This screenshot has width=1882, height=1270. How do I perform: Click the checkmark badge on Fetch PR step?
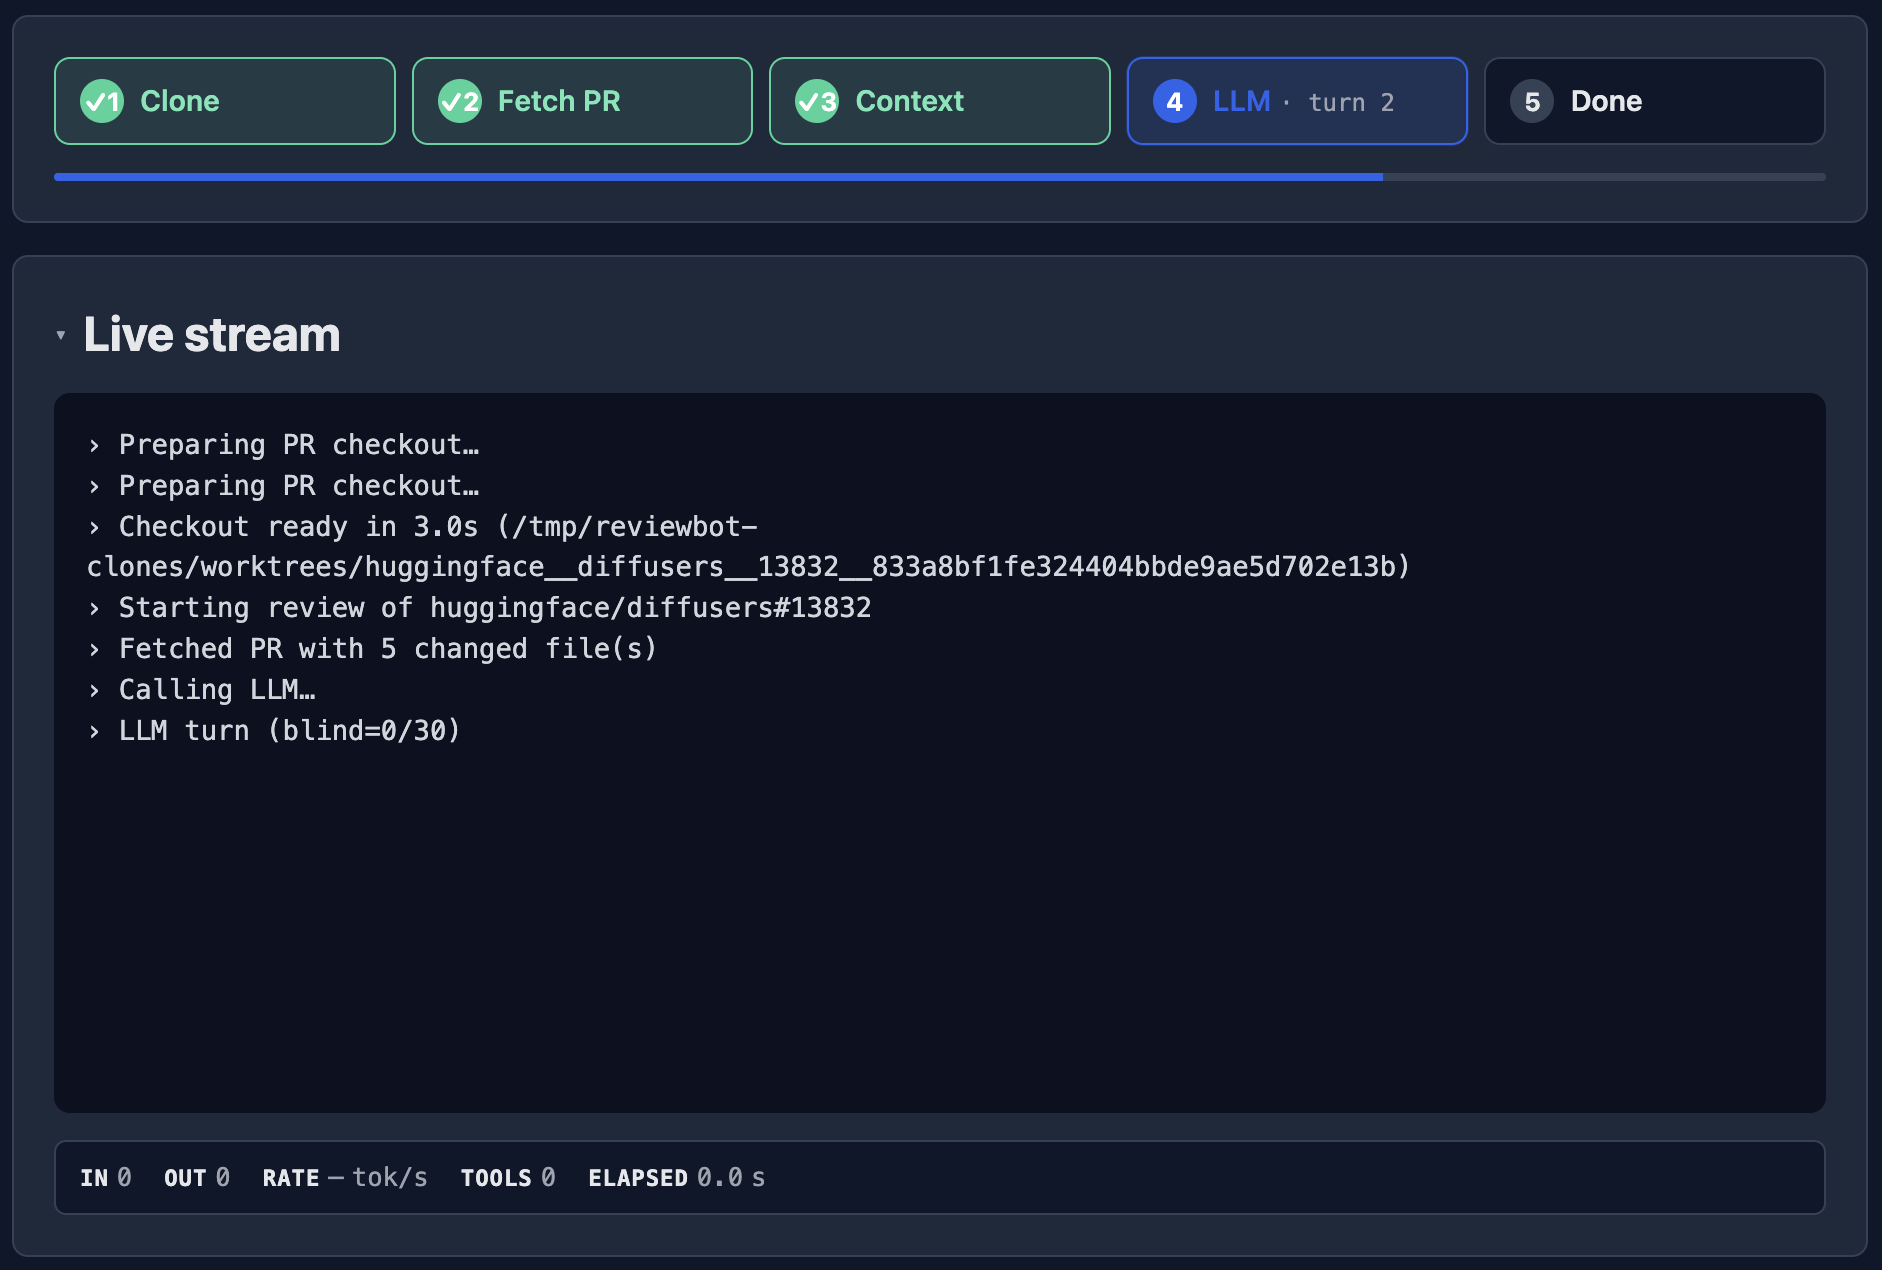[460, 101]
